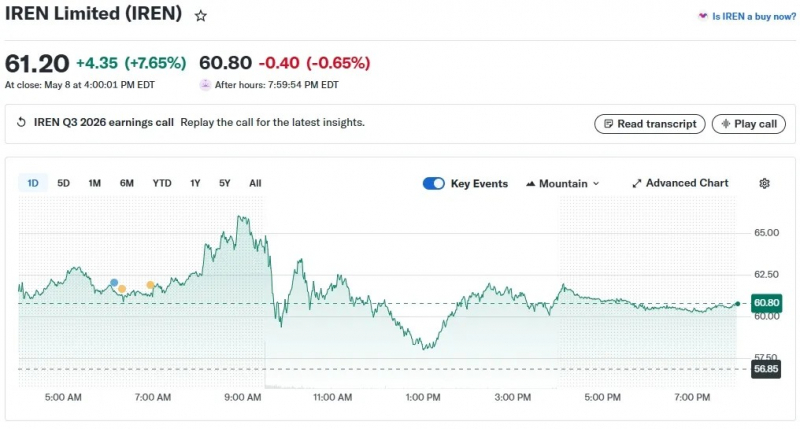Image resolution: width=800 pixels, height=429 pixels.
Task: Add IREN to watchlist with star icon
Action: [x=201, y=16]
